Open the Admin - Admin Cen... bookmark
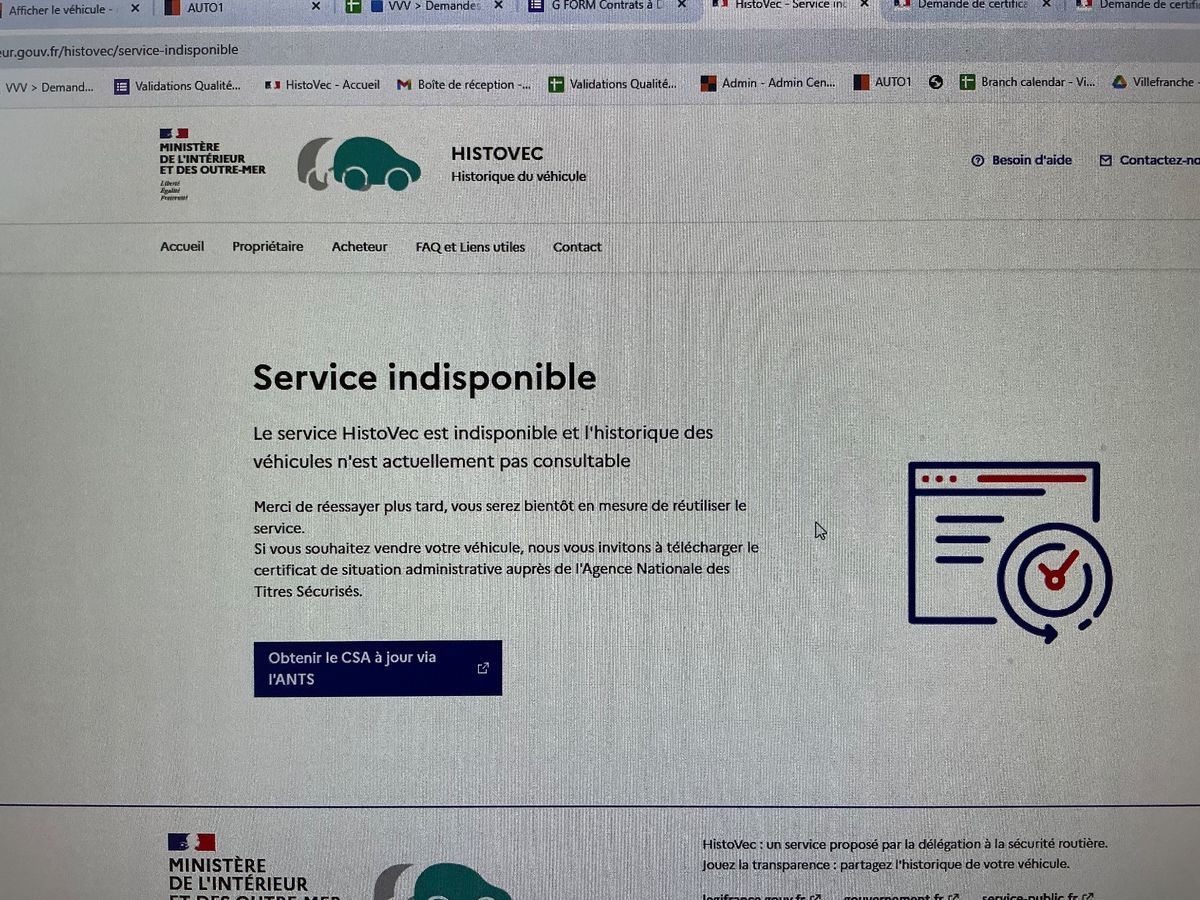This screenshot has width=1200, height=900. (x=768, y=83)
